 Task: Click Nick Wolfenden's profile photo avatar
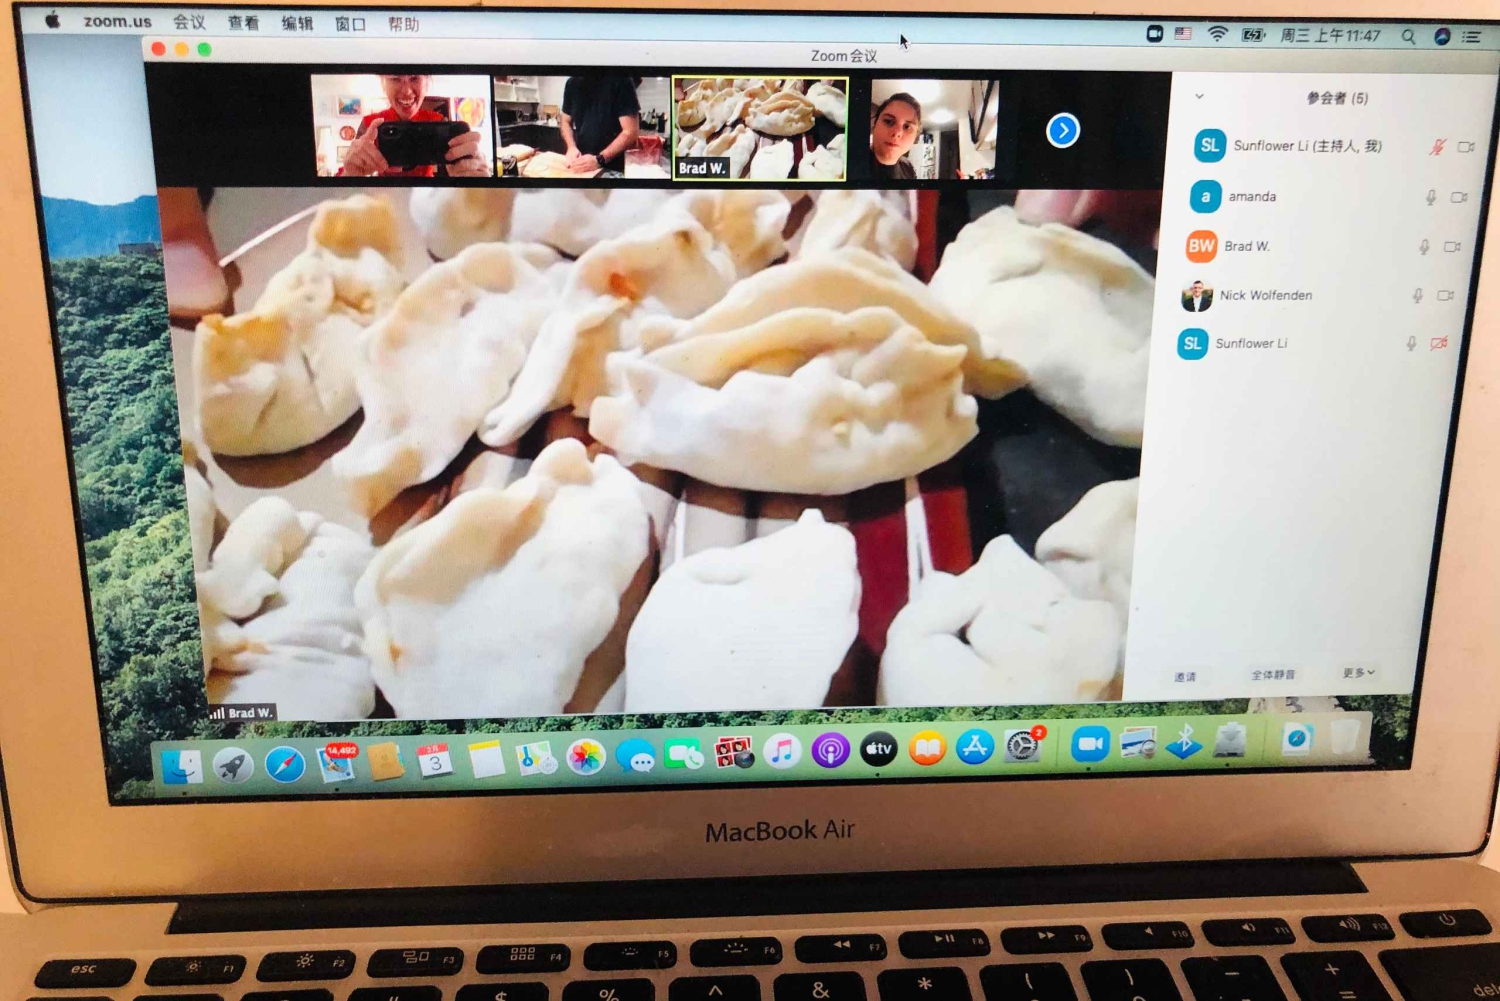point(1197,296)
